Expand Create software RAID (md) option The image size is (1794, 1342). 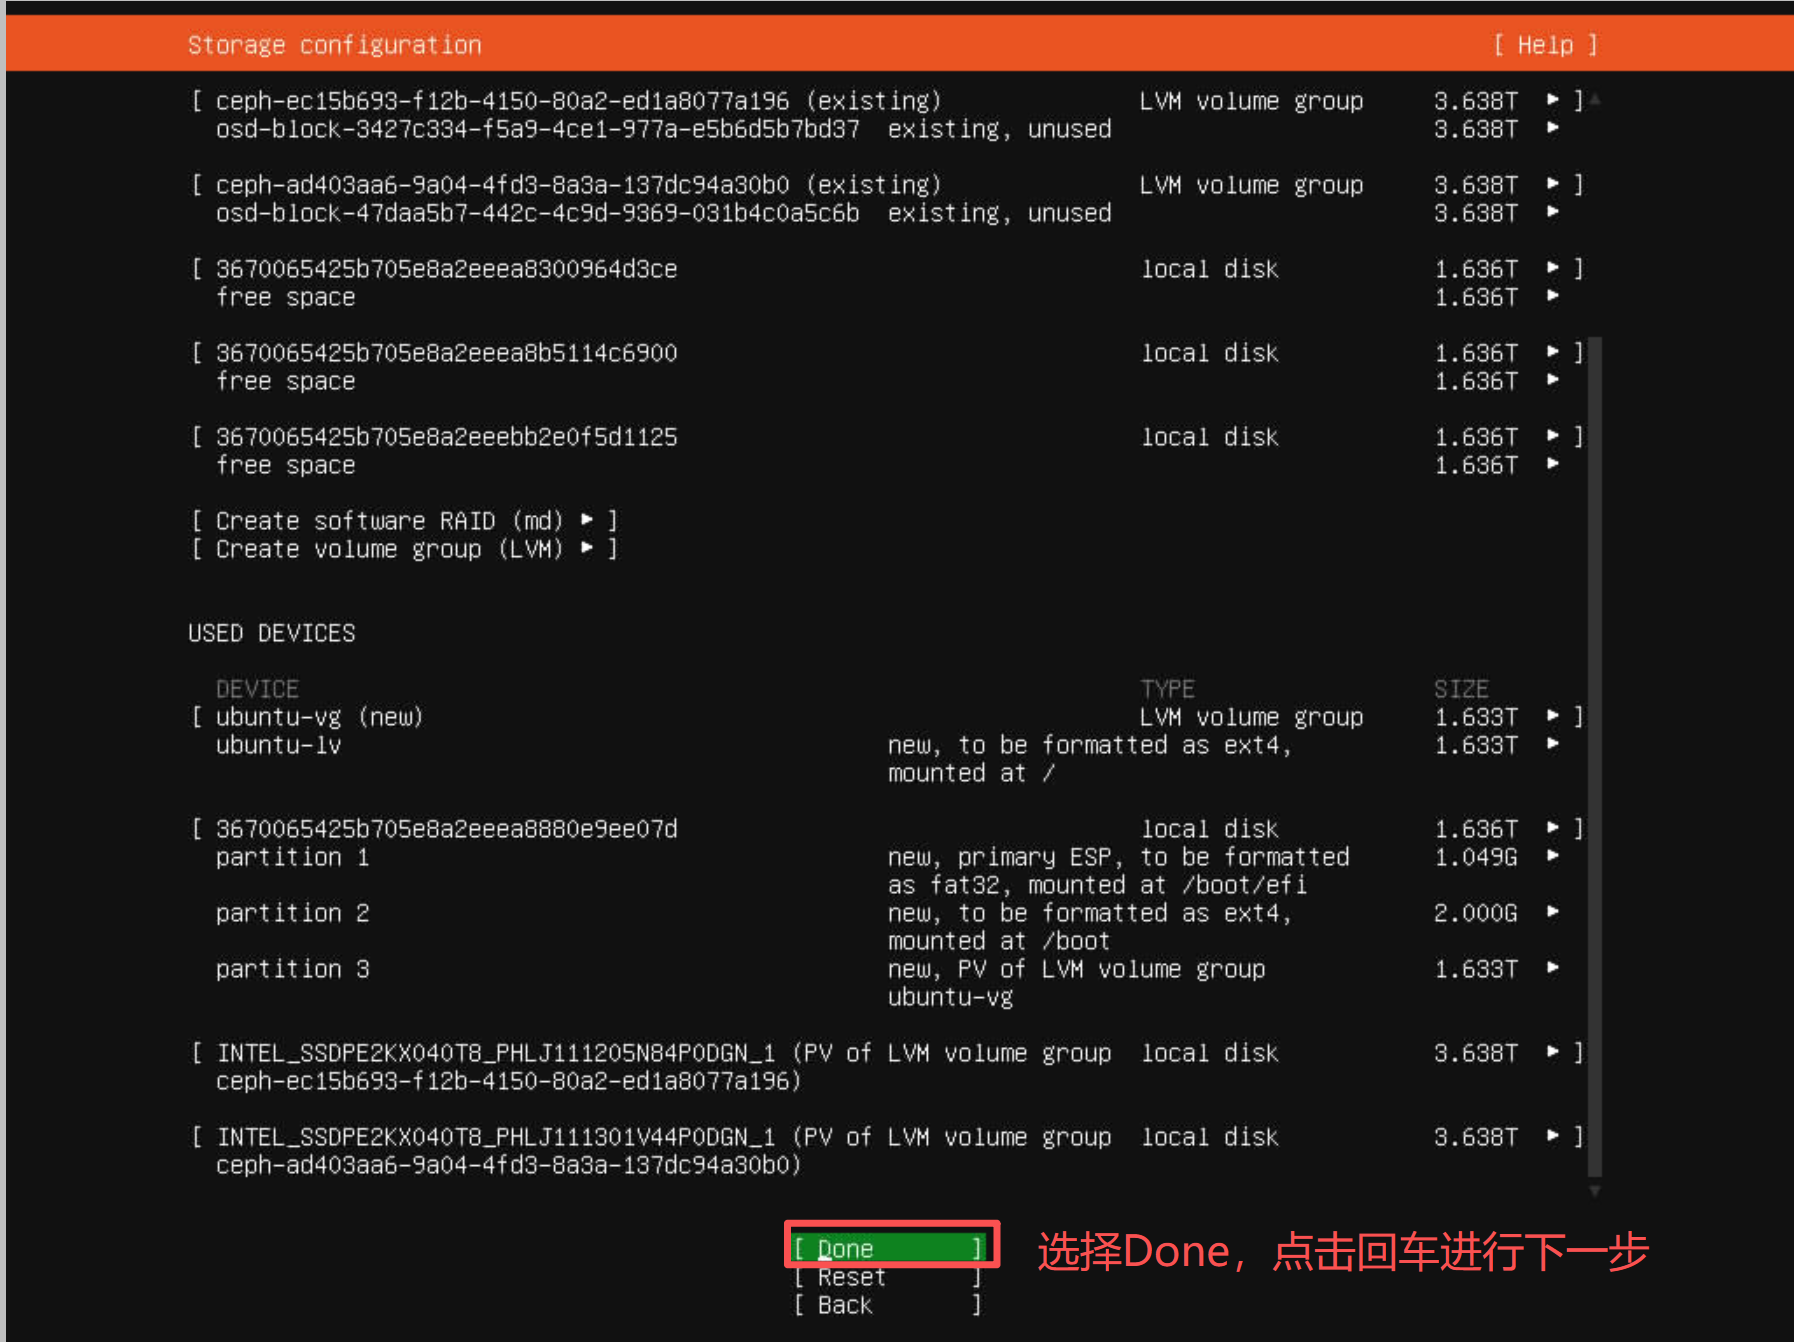tap(404, 521)
